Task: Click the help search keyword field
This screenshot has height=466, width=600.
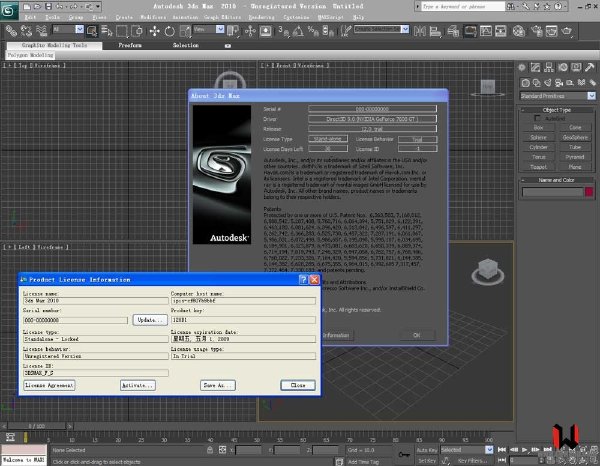Action: [463, 7]
